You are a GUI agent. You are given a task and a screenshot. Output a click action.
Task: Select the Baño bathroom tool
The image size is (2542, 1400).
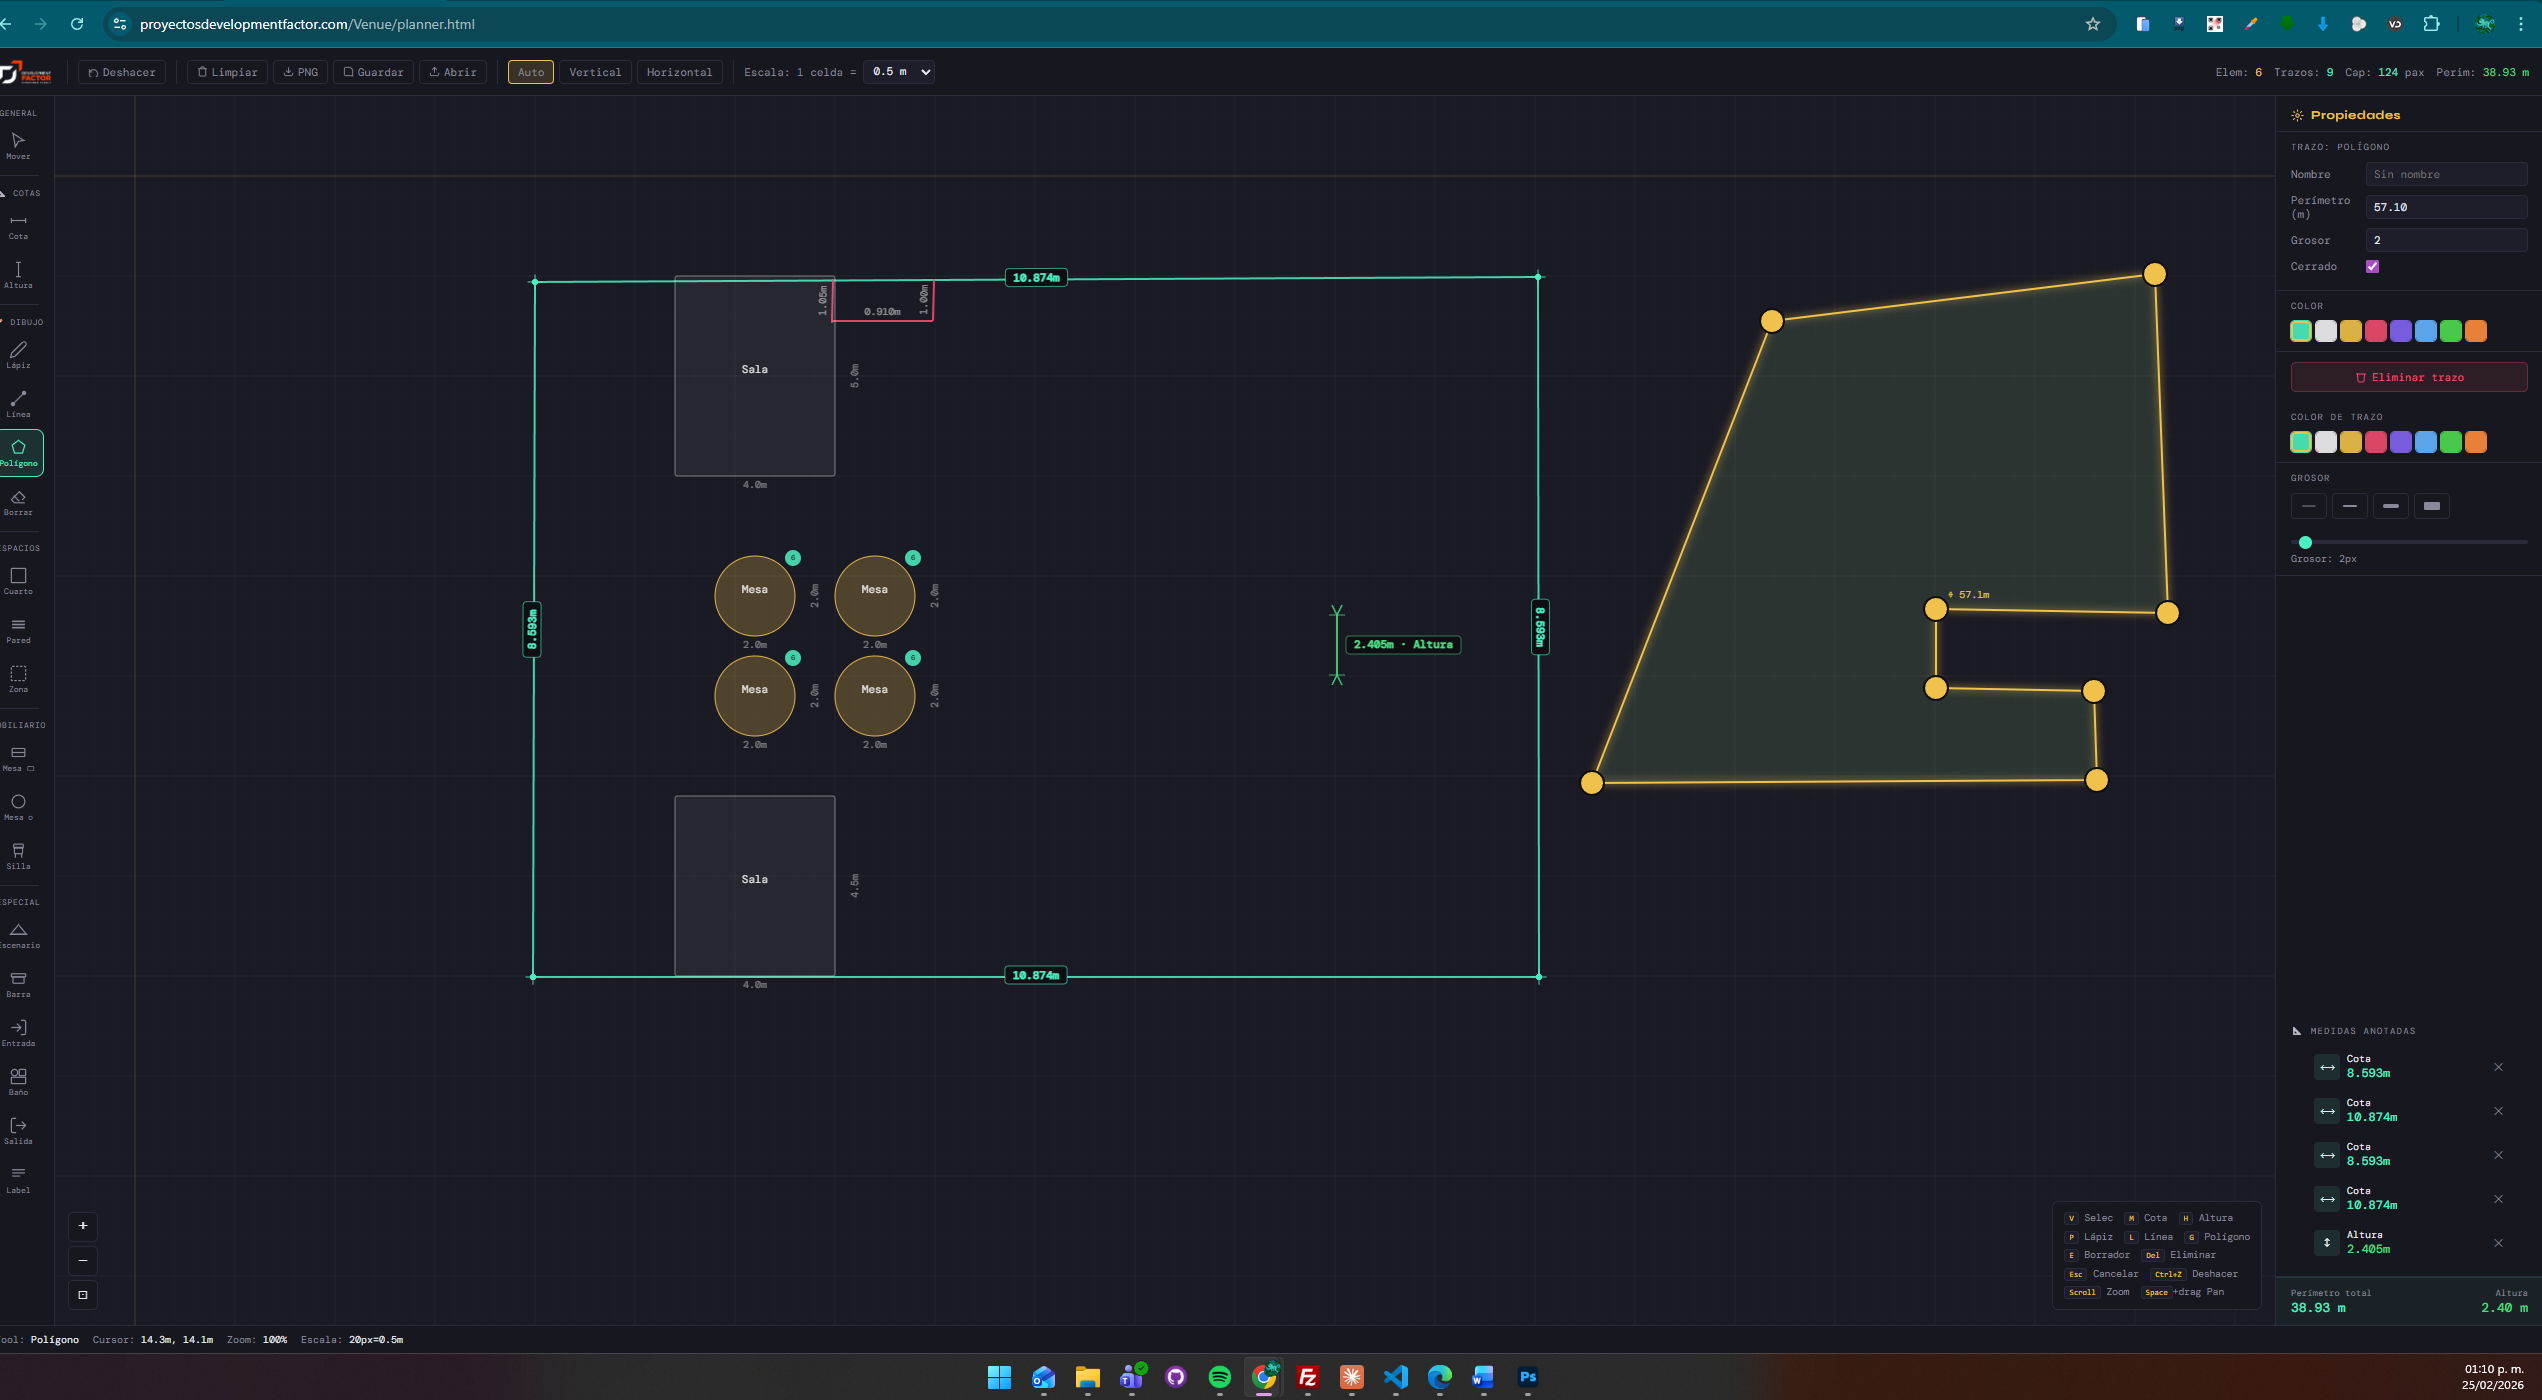(18, 1082)
